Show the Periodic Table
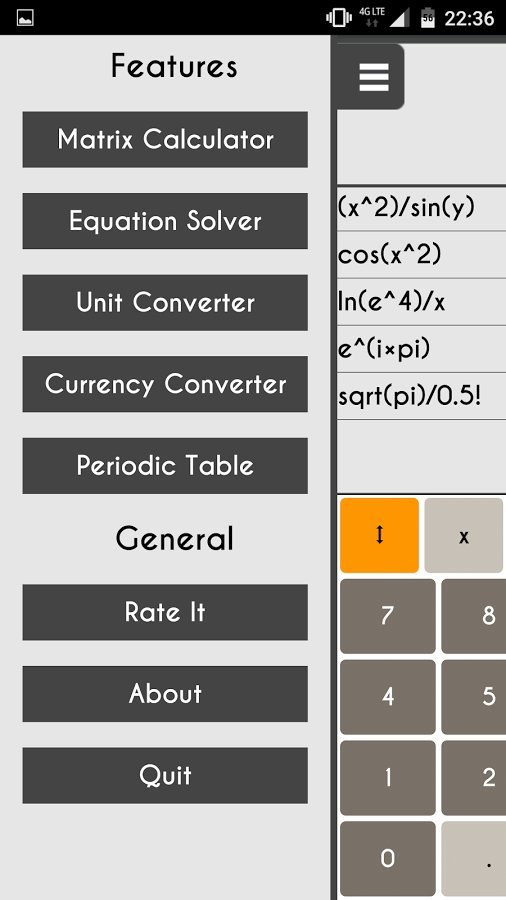The width and height of the screenshot is (506, 900). (x=165, y=465)
